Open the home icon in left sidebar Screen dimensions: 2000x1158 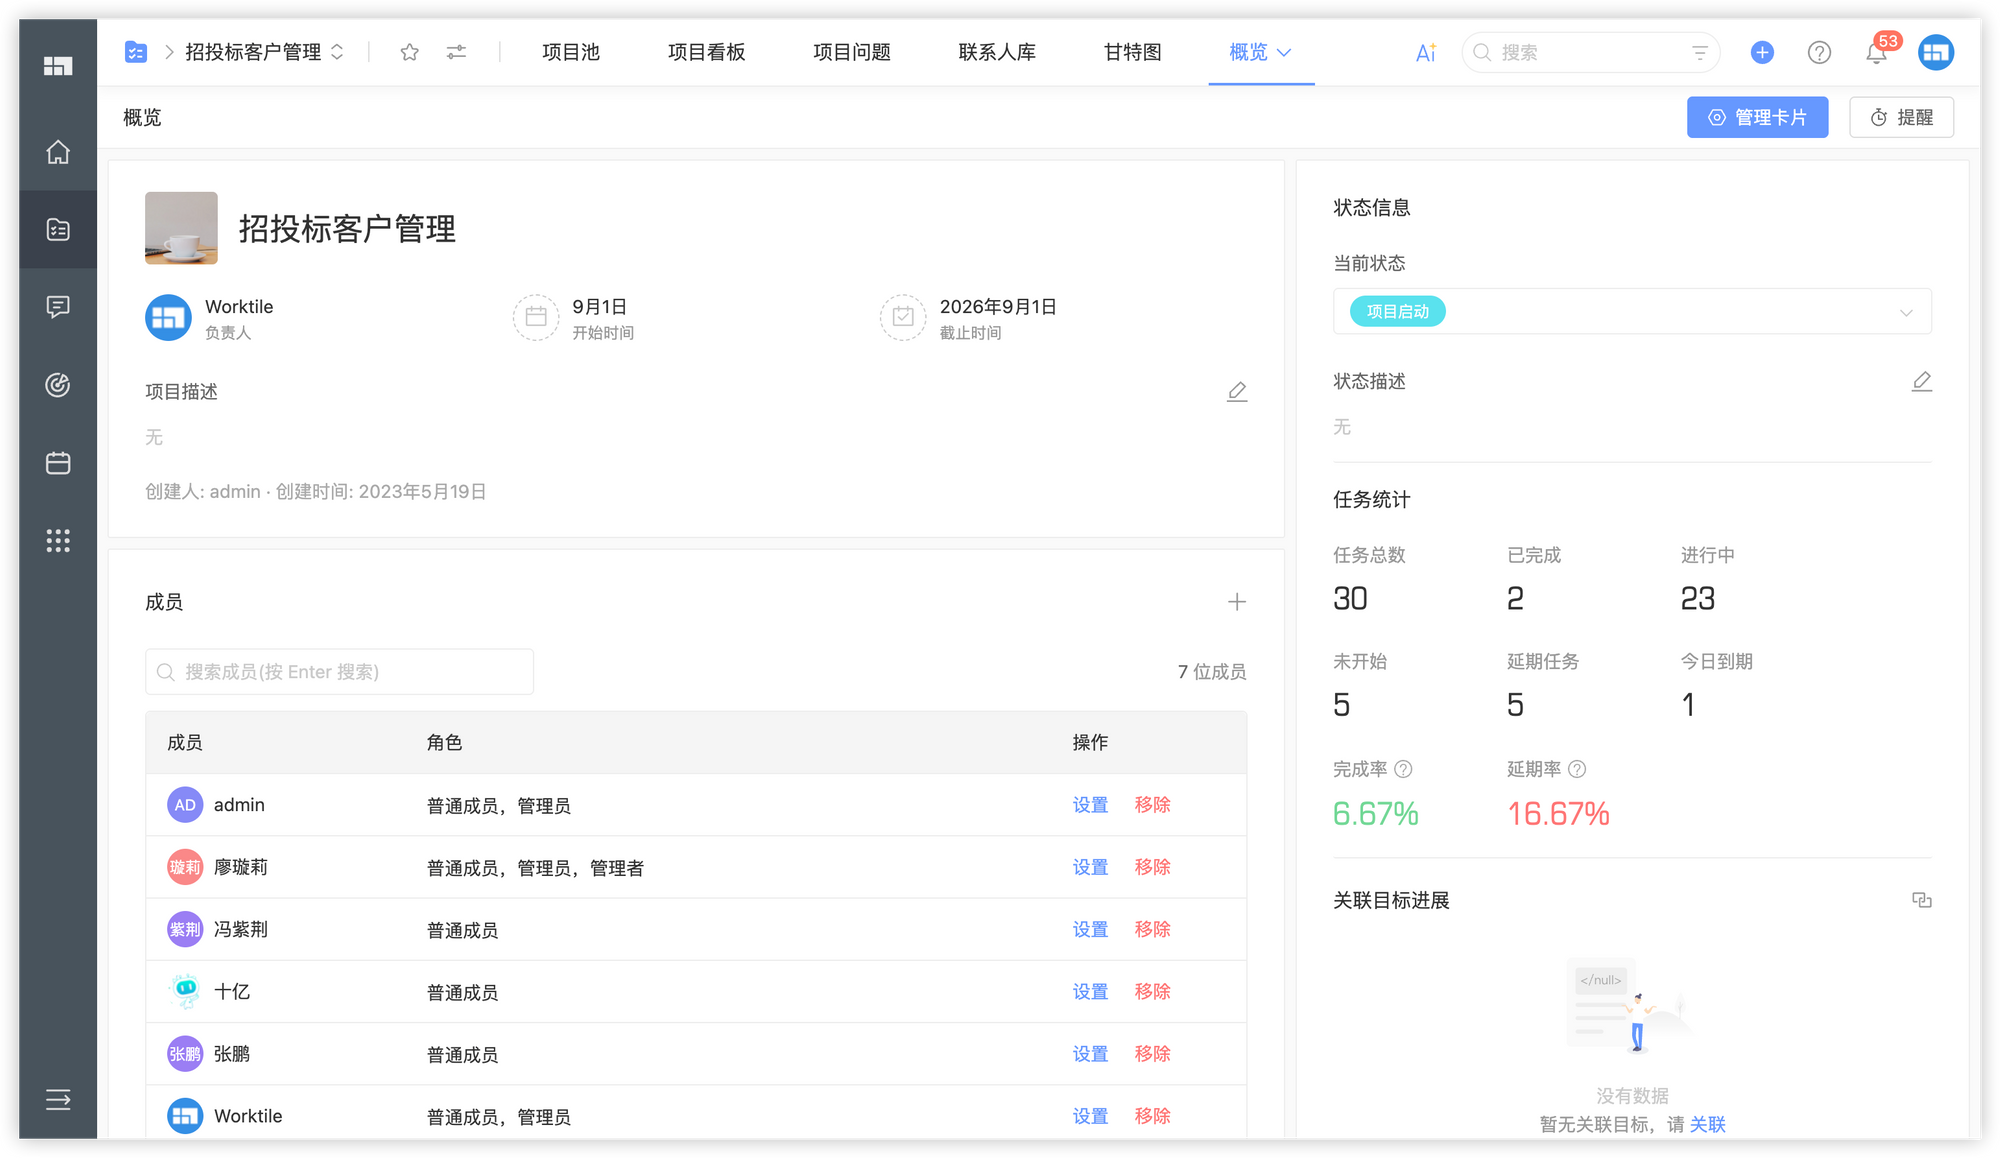pos(57,152)
